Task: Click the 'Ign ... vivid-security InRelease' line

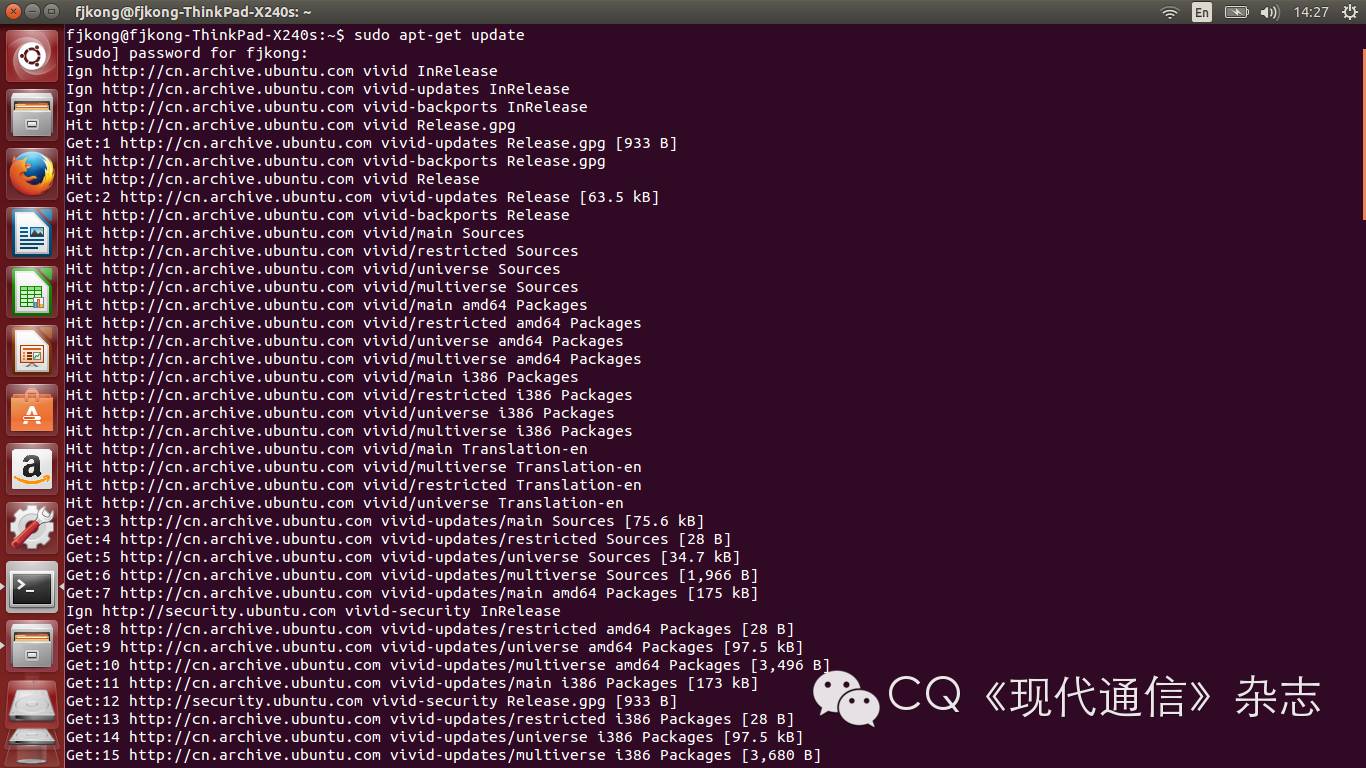Action: click(x=313, y=611)
